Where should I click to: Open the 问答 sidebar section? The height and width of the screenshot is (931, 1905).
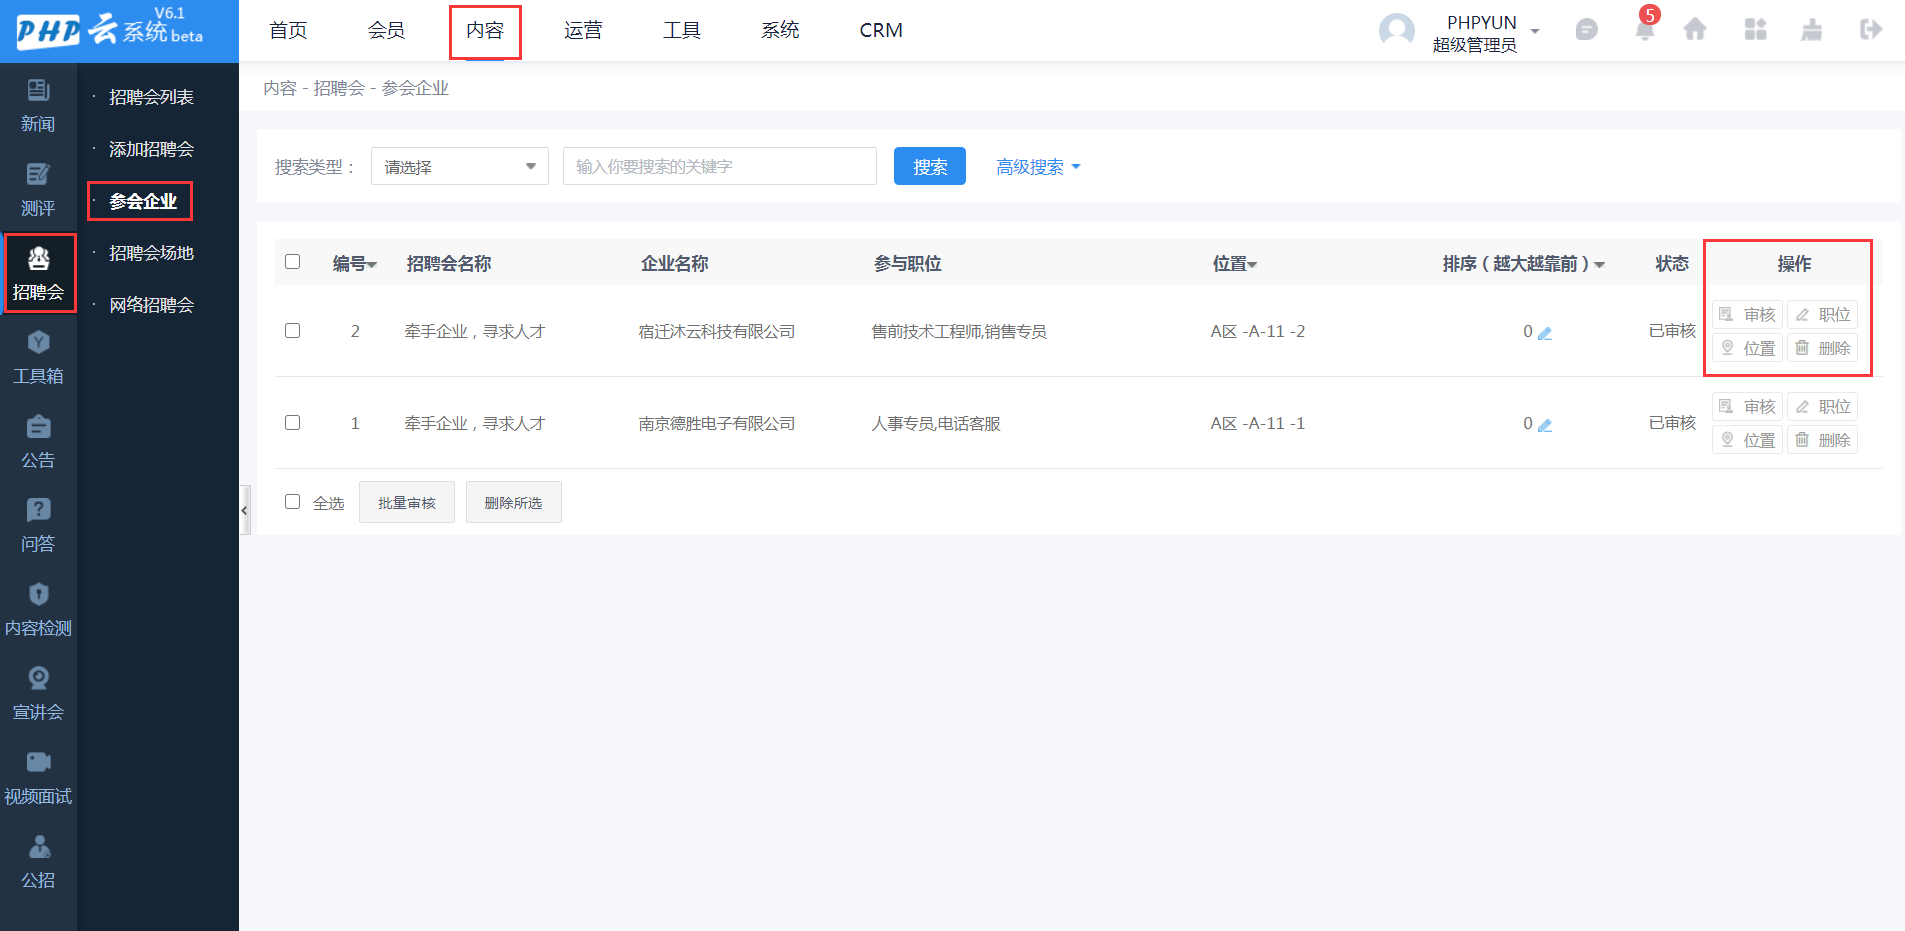tap(38, 526)
